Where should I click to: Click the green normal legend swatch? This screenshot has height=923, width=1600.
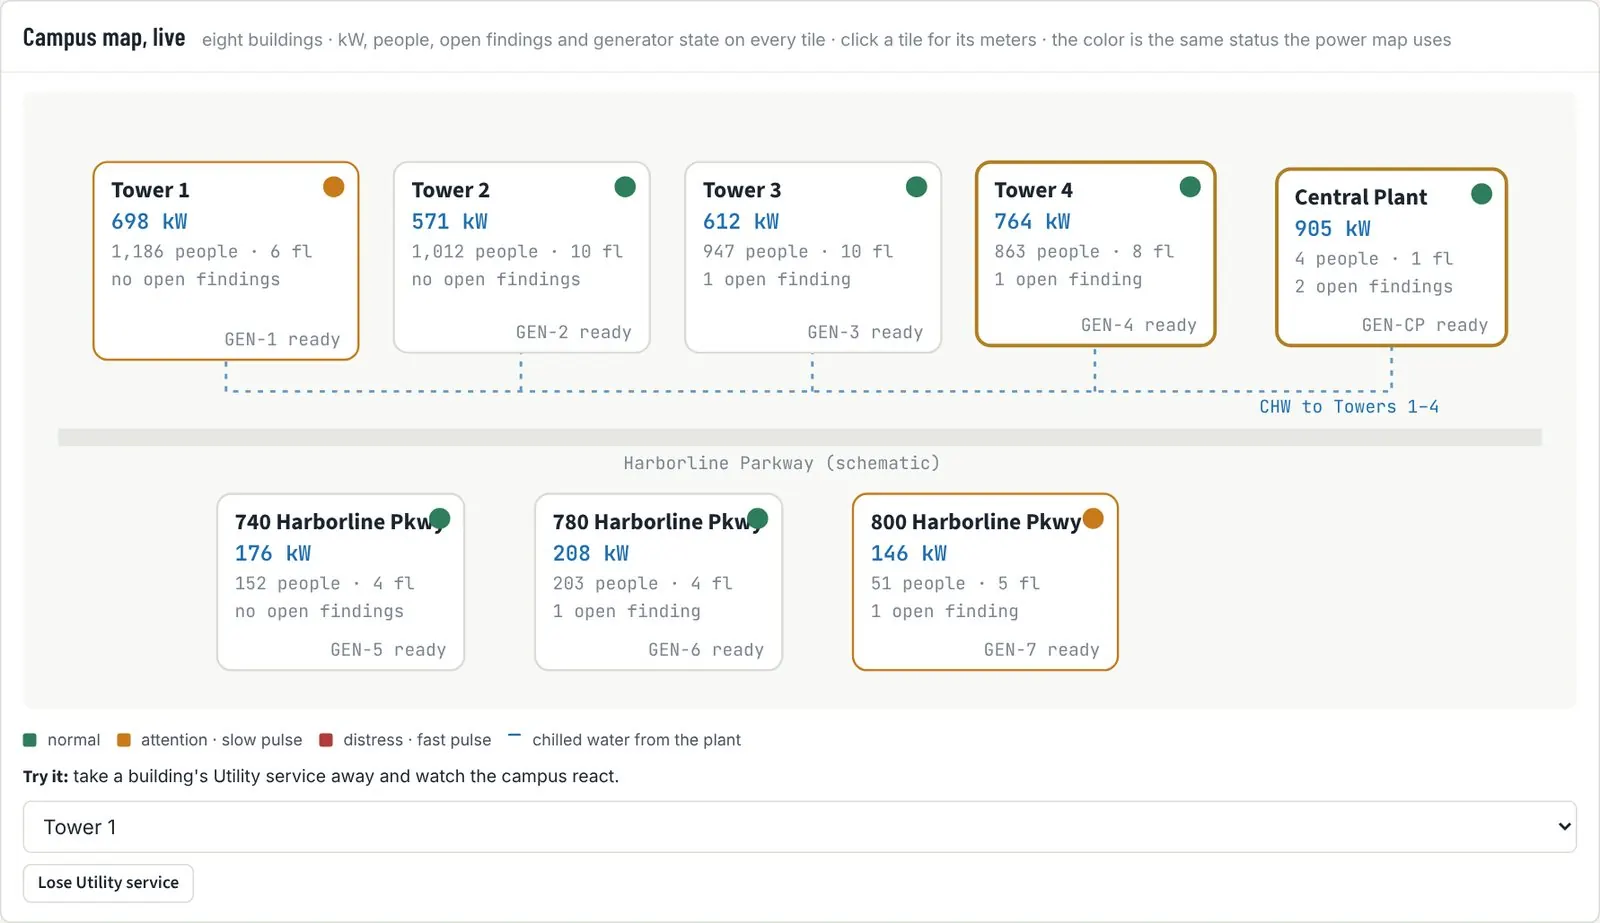(30, 740)
